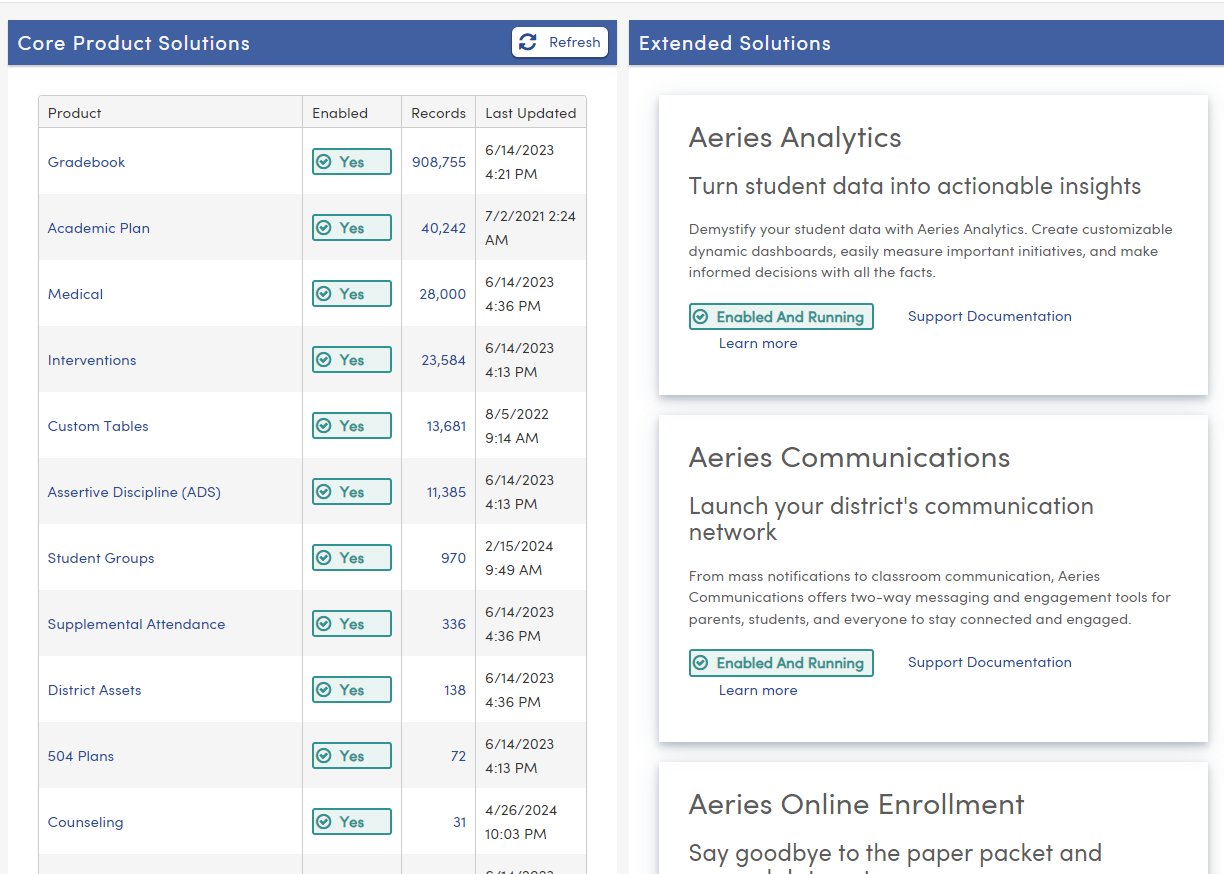
Task: Select the Interventions product link
Action: tap(92, 360)
